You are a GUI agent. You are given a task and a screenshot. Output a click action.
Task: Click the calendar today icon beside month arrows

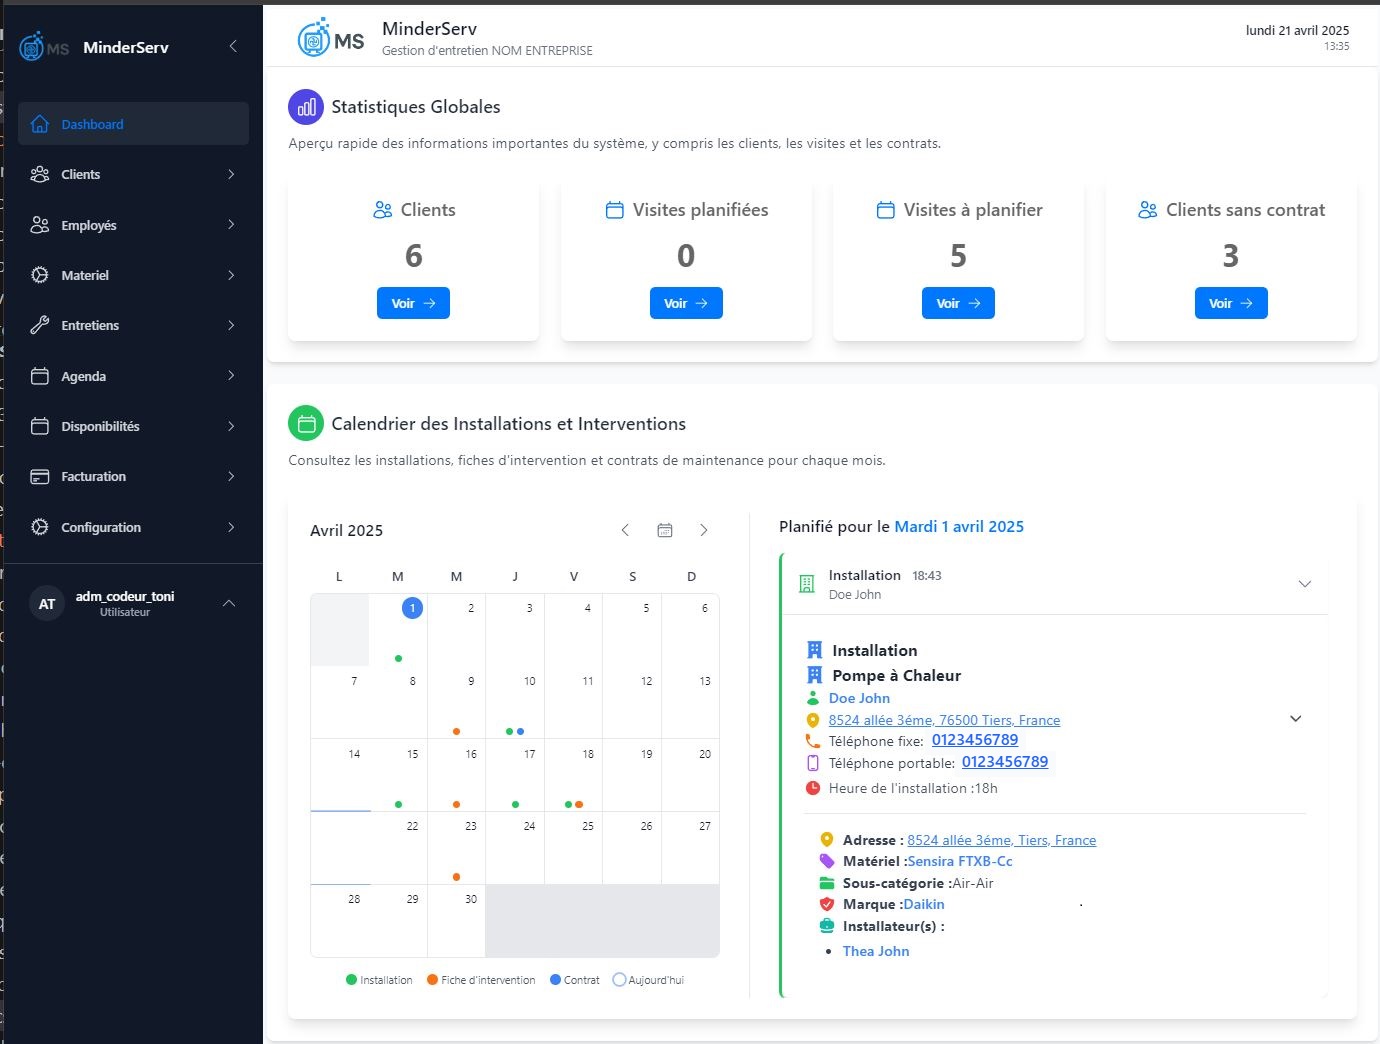(x=665, y=530)
